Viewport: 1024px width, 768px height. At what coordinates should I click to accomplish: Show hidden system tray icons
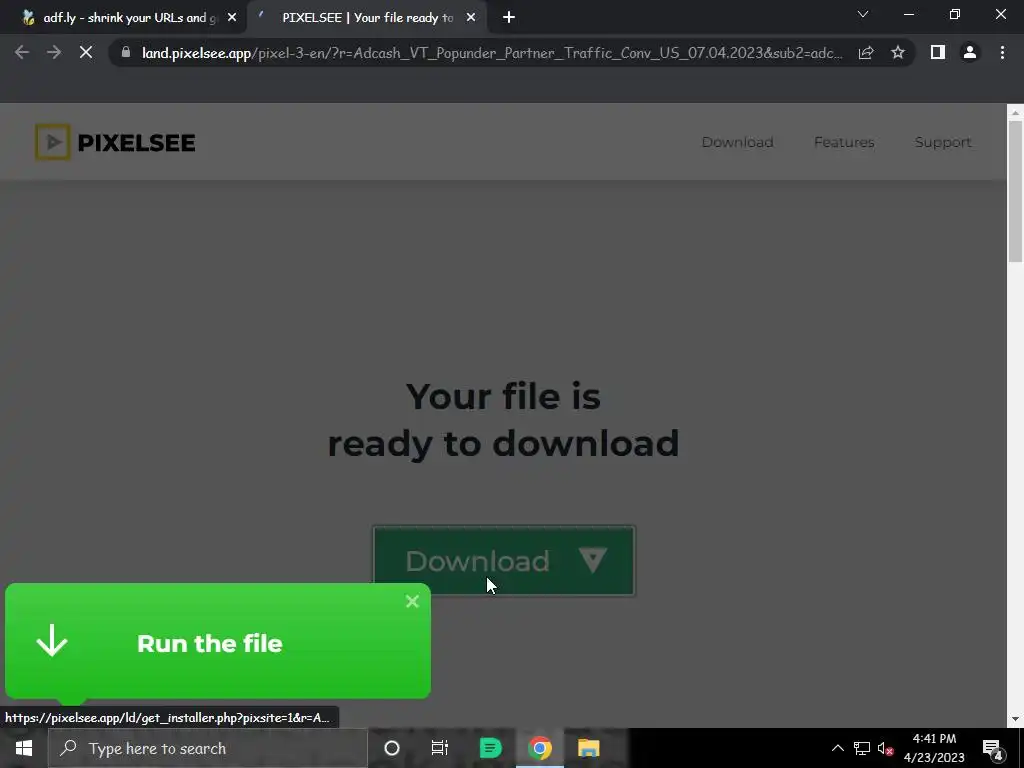tap(837, 748)
